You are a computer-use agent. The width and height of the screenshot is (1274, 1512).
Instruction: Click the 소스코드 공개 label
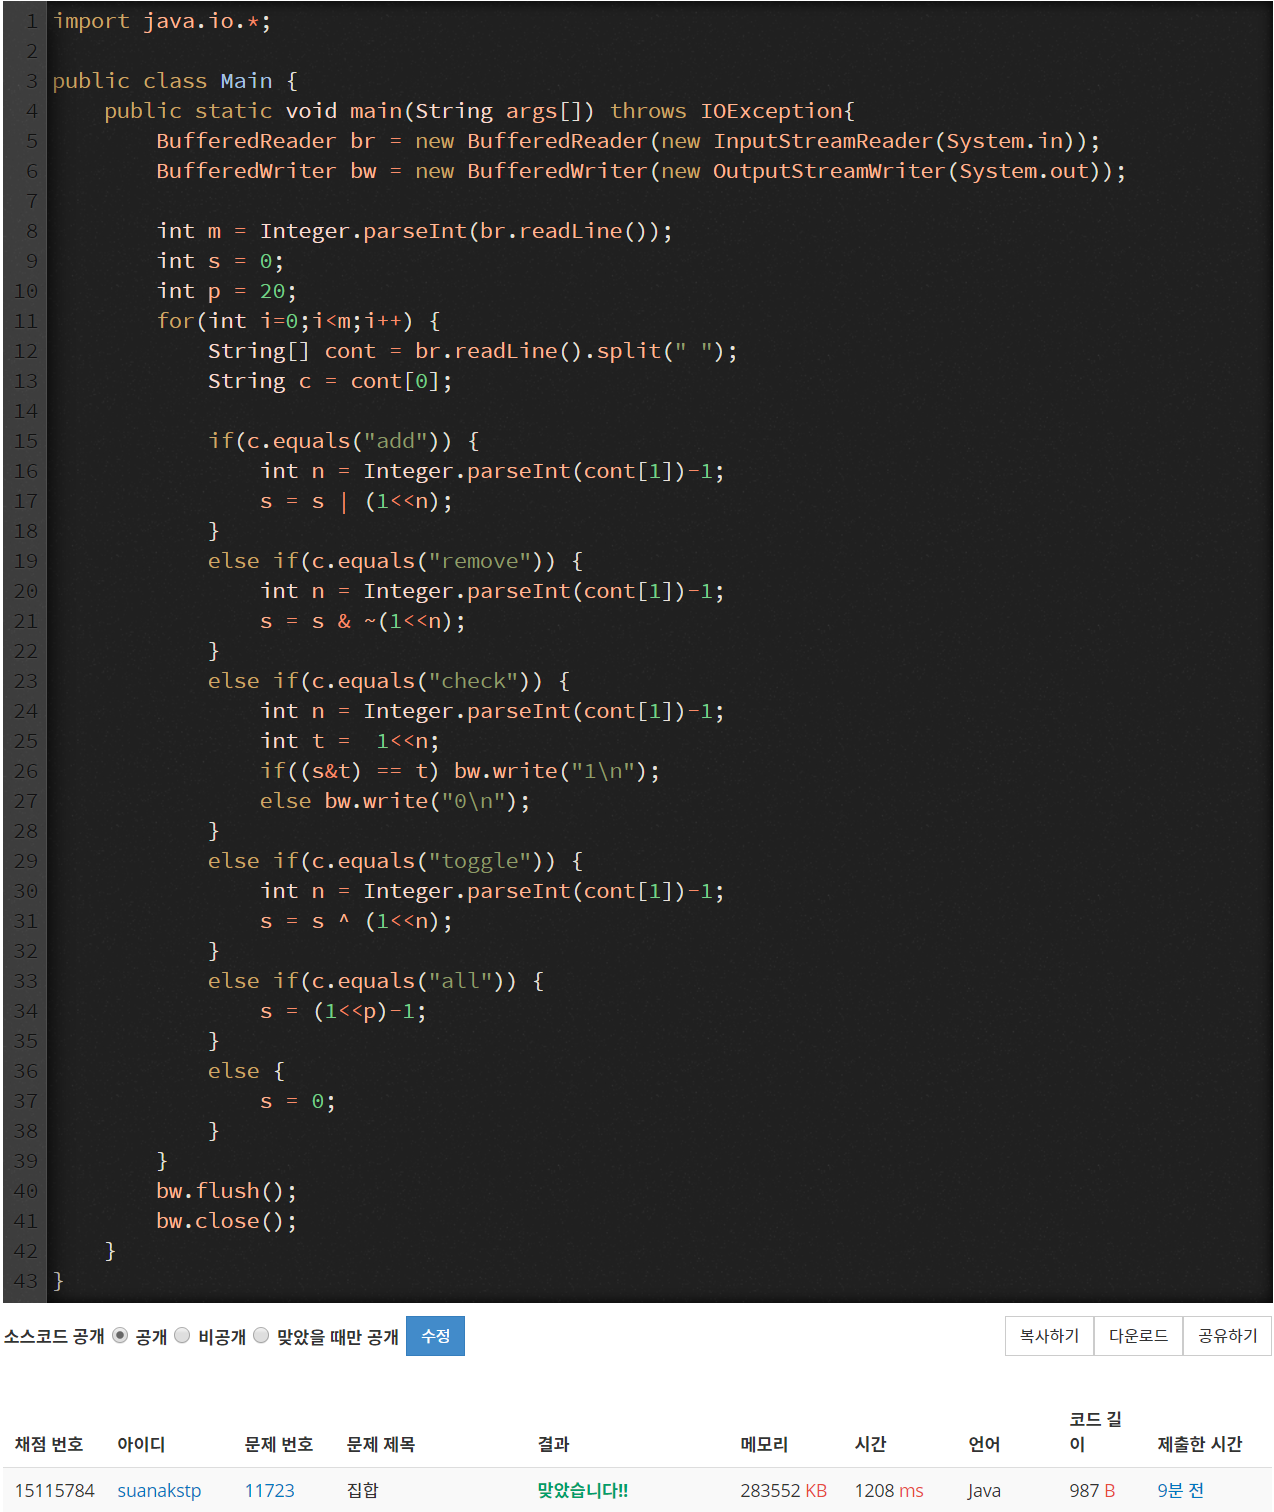54,1336
